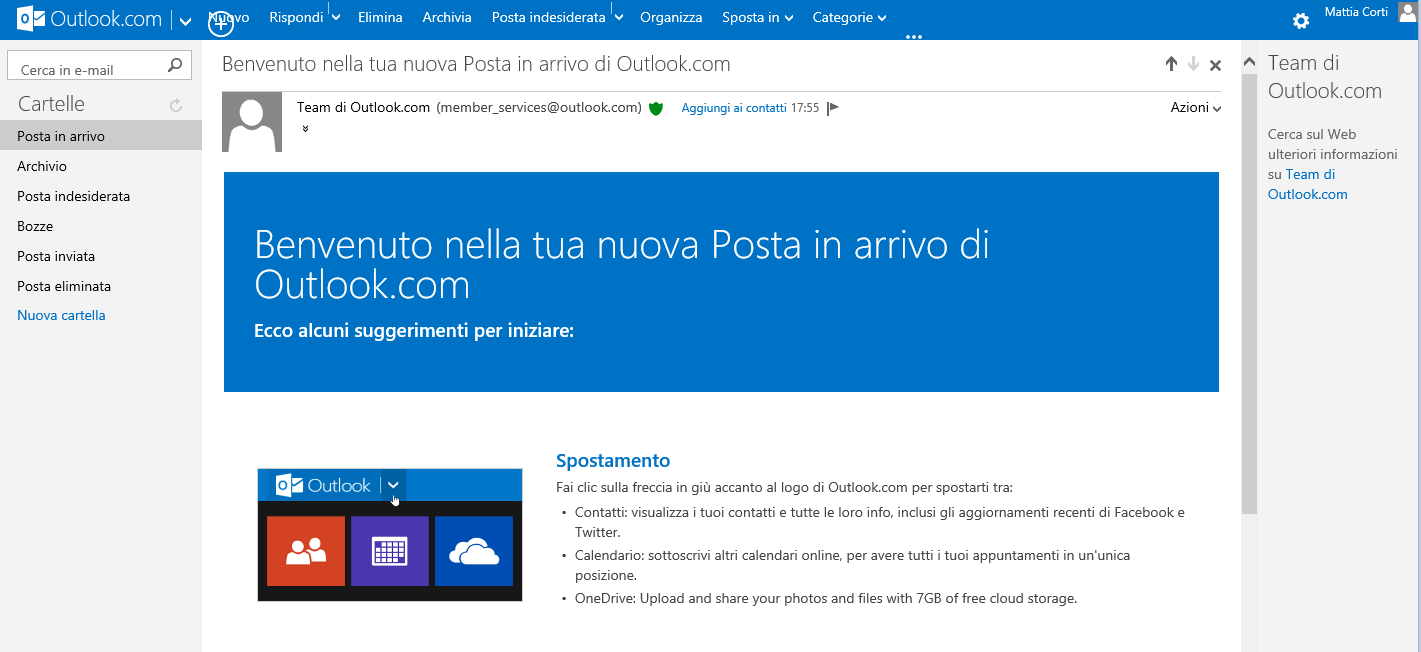
Task: Click the 17:55 timestamp
Action: click(x=805, y=108)
